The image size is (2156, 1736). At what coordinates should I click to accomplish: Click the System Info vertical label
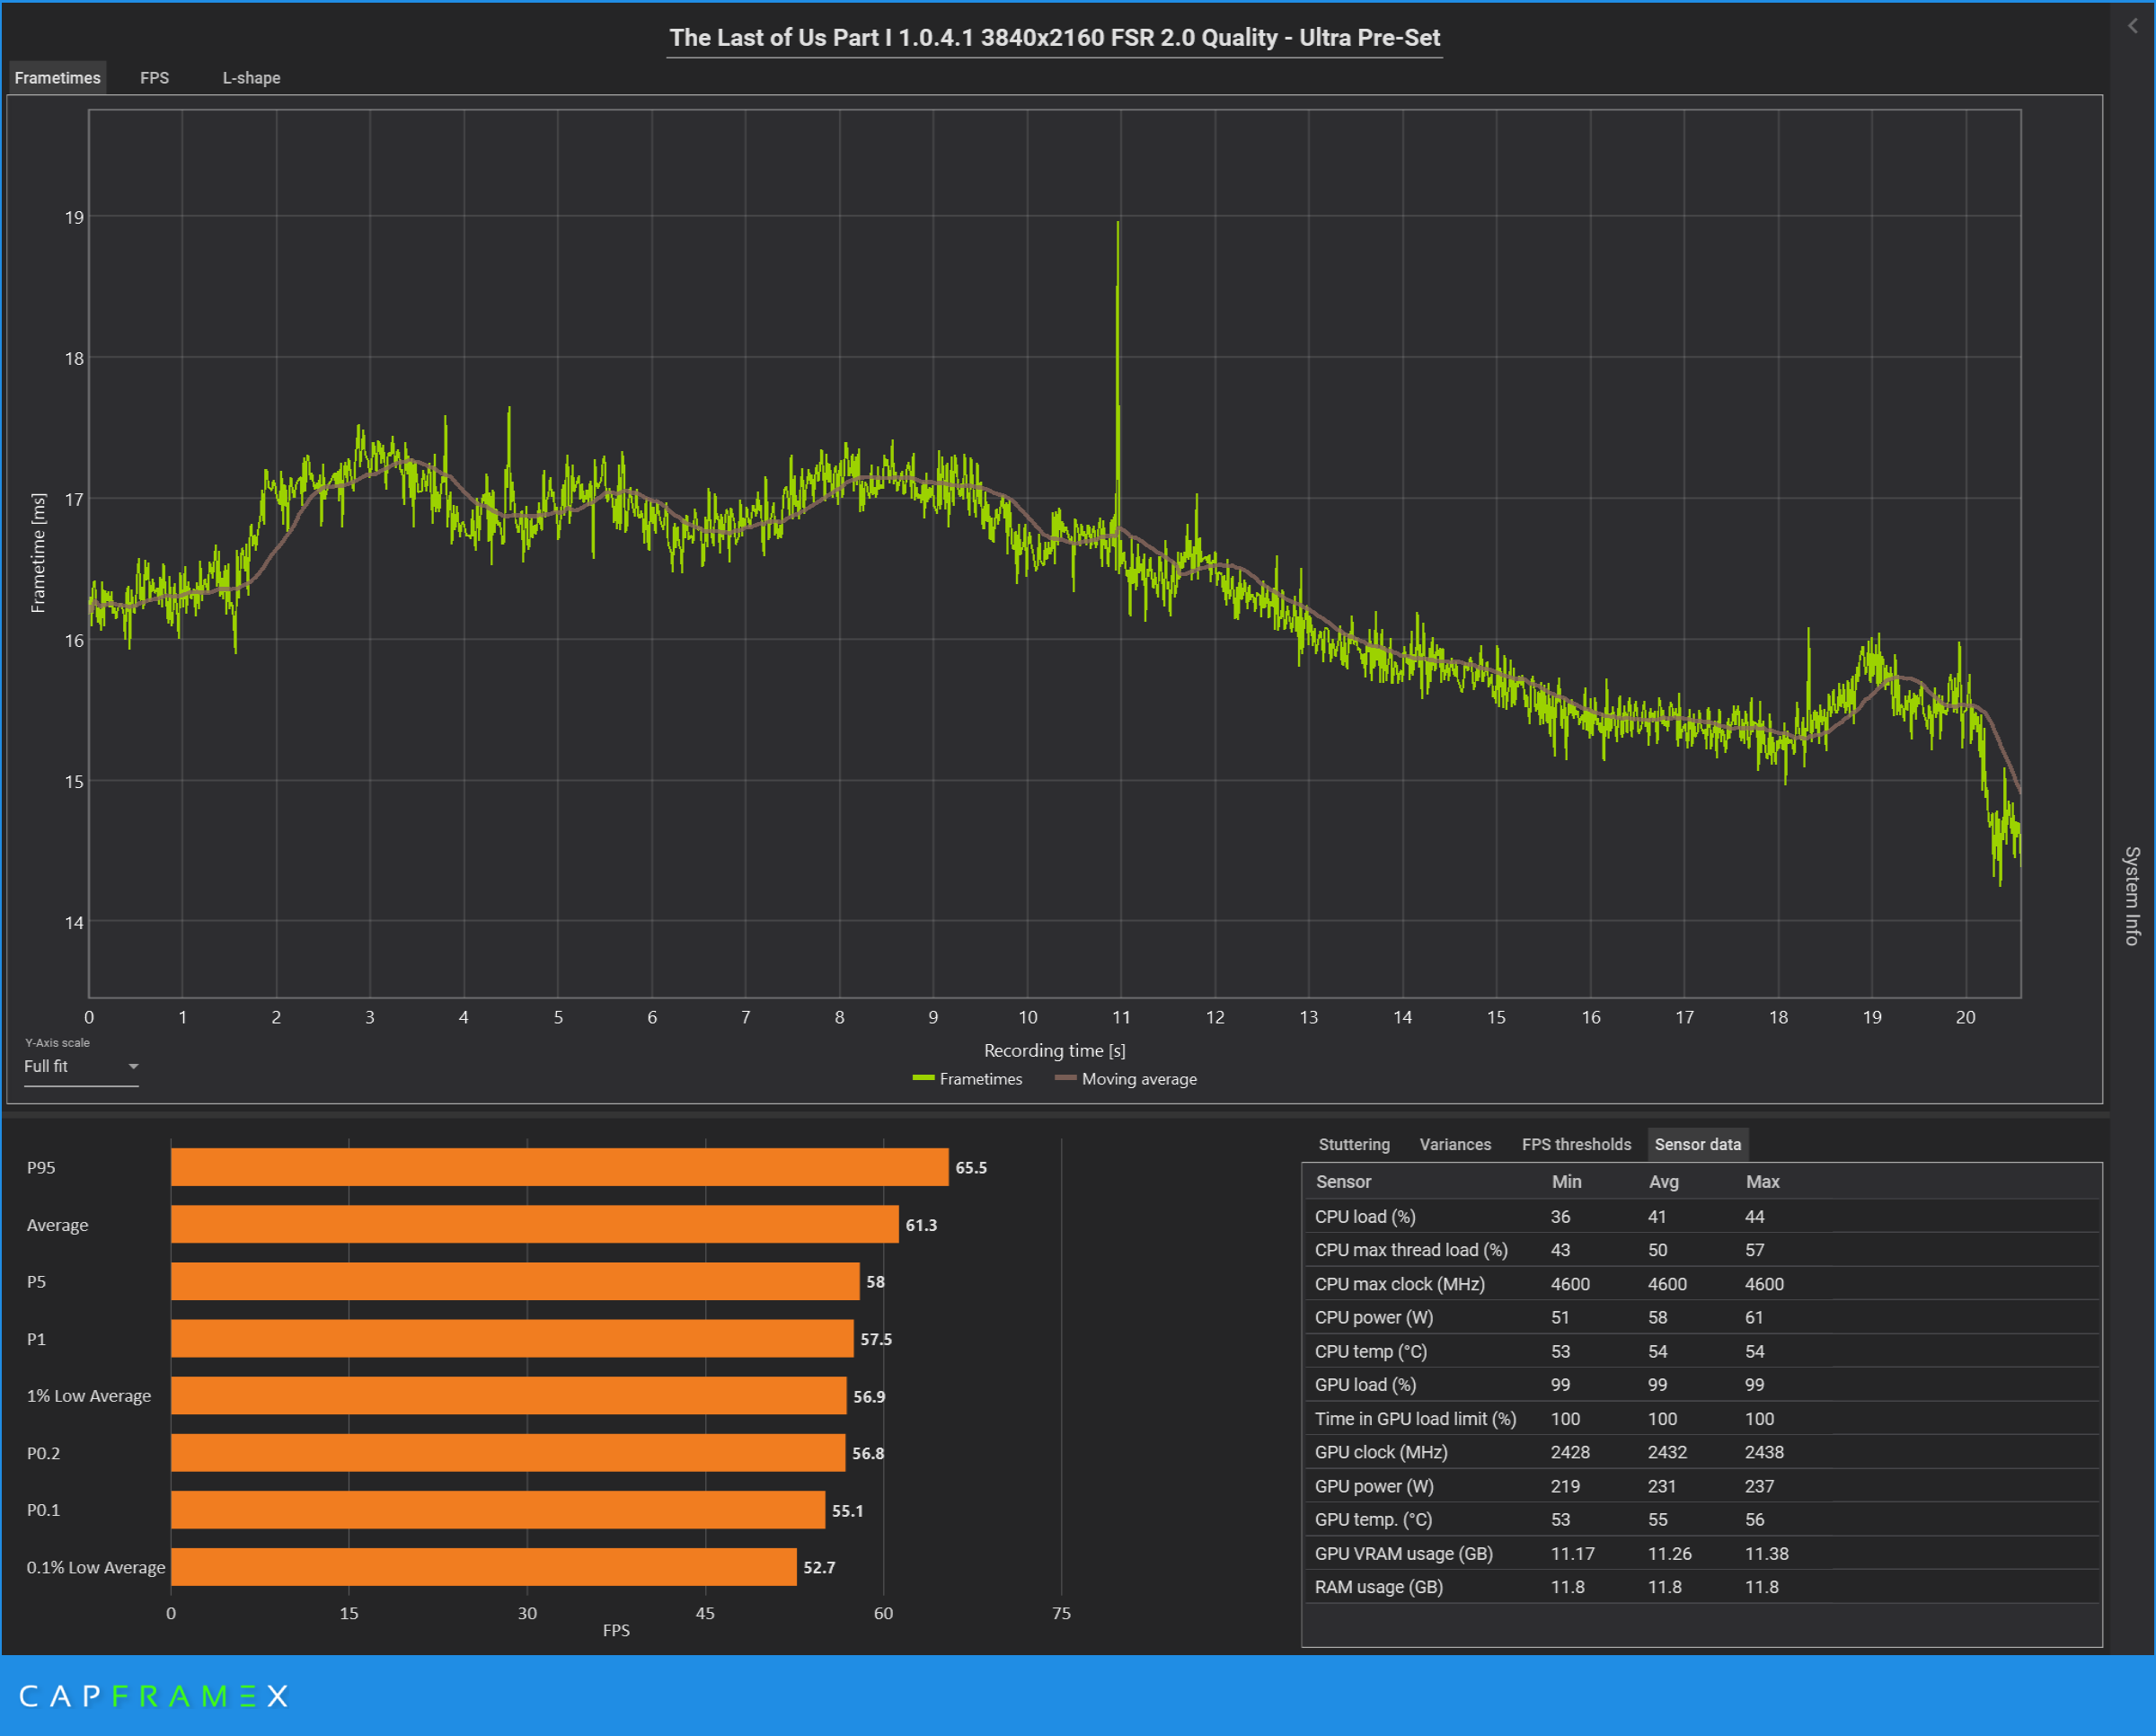(x=2132, y=895)
